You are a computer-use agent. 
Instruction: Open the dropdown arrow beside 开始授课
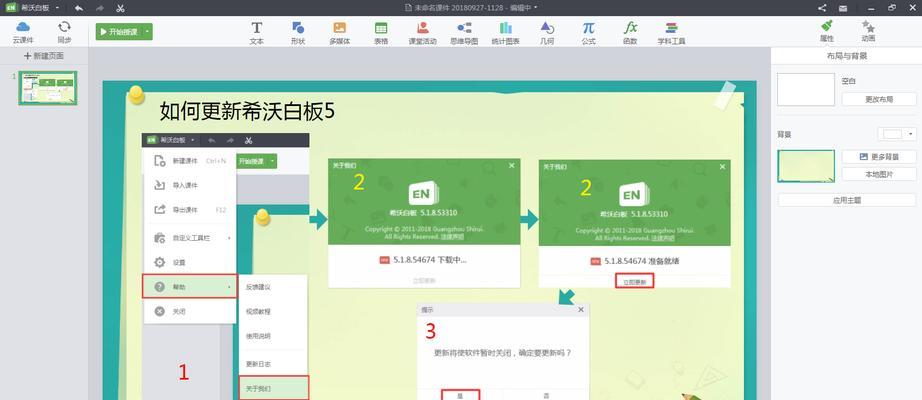tap(147, 32)
